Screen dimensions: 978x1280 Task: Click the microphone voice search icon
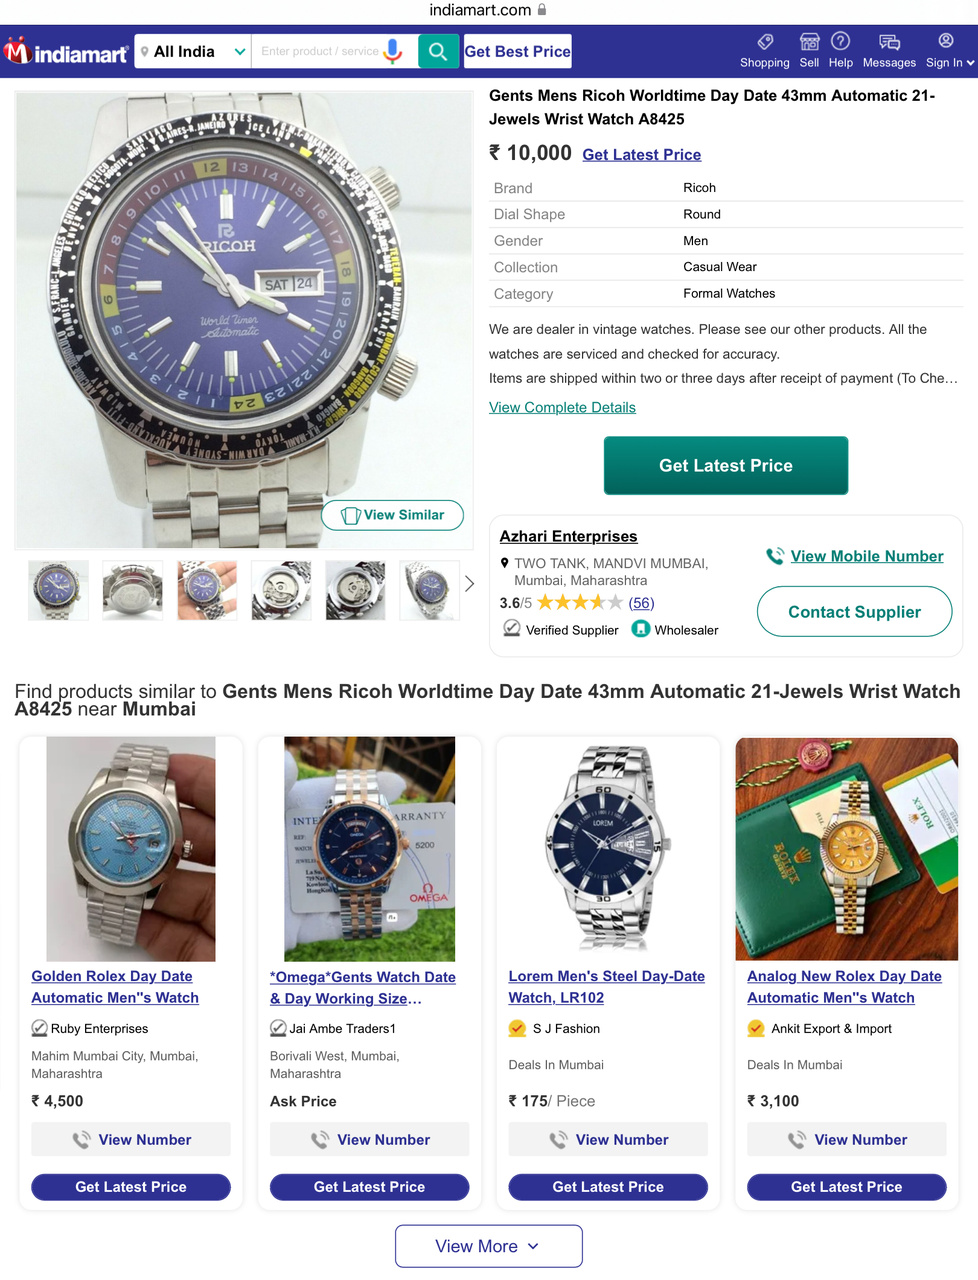click(x=393, y=51)
